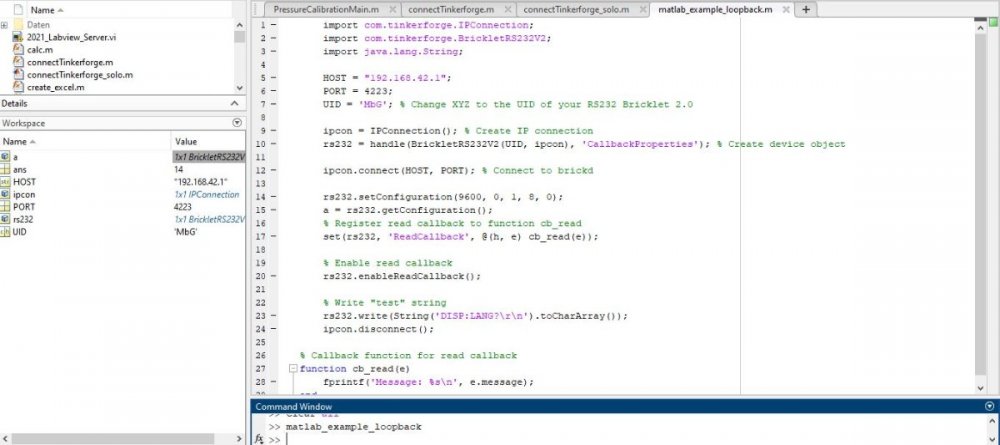The image size is (1000, 445).
Task: Expand the Details panel chevron
Action: pyautogui.click(x=237, y=103)
